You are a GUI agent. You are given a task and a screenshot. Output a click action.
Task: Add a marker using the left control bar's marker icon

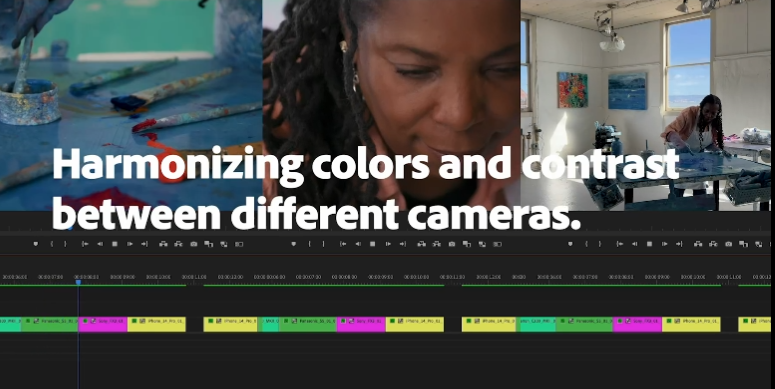pyautogui.click(x=35, y=244)
